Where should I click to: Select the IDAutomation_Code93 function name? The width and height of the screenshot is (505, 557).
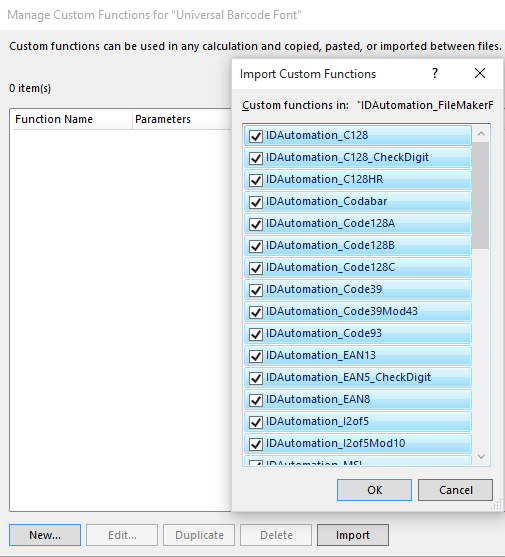click(x=324, y=334)
